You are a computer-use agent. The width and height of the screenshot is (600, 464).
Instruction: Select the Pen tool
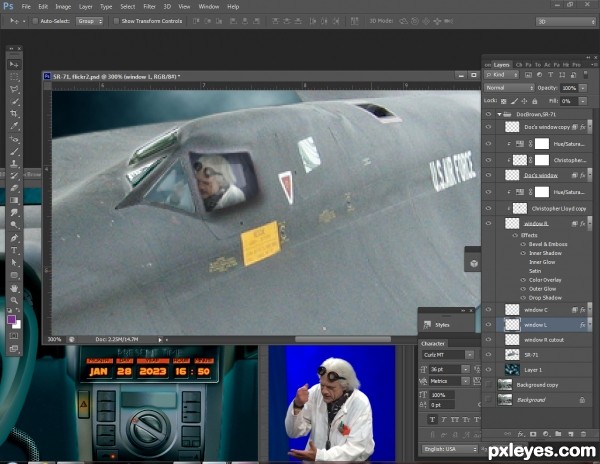point(14,238)
